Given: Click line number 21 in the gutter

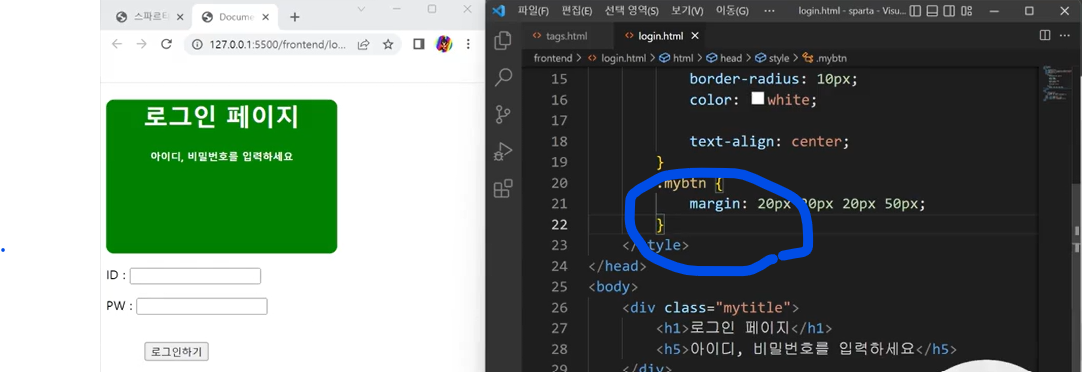Looking at the screenshot, I should click(560, 204).
